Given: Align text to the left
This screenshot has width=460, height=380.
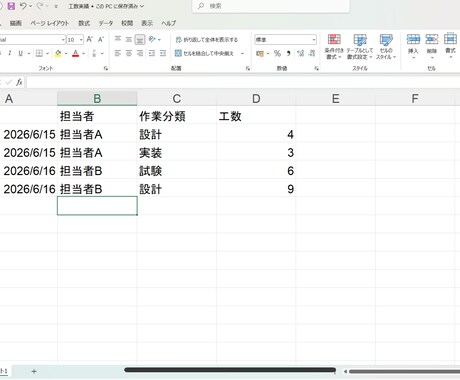Looking at the screenshot, I should coord(118,53).
